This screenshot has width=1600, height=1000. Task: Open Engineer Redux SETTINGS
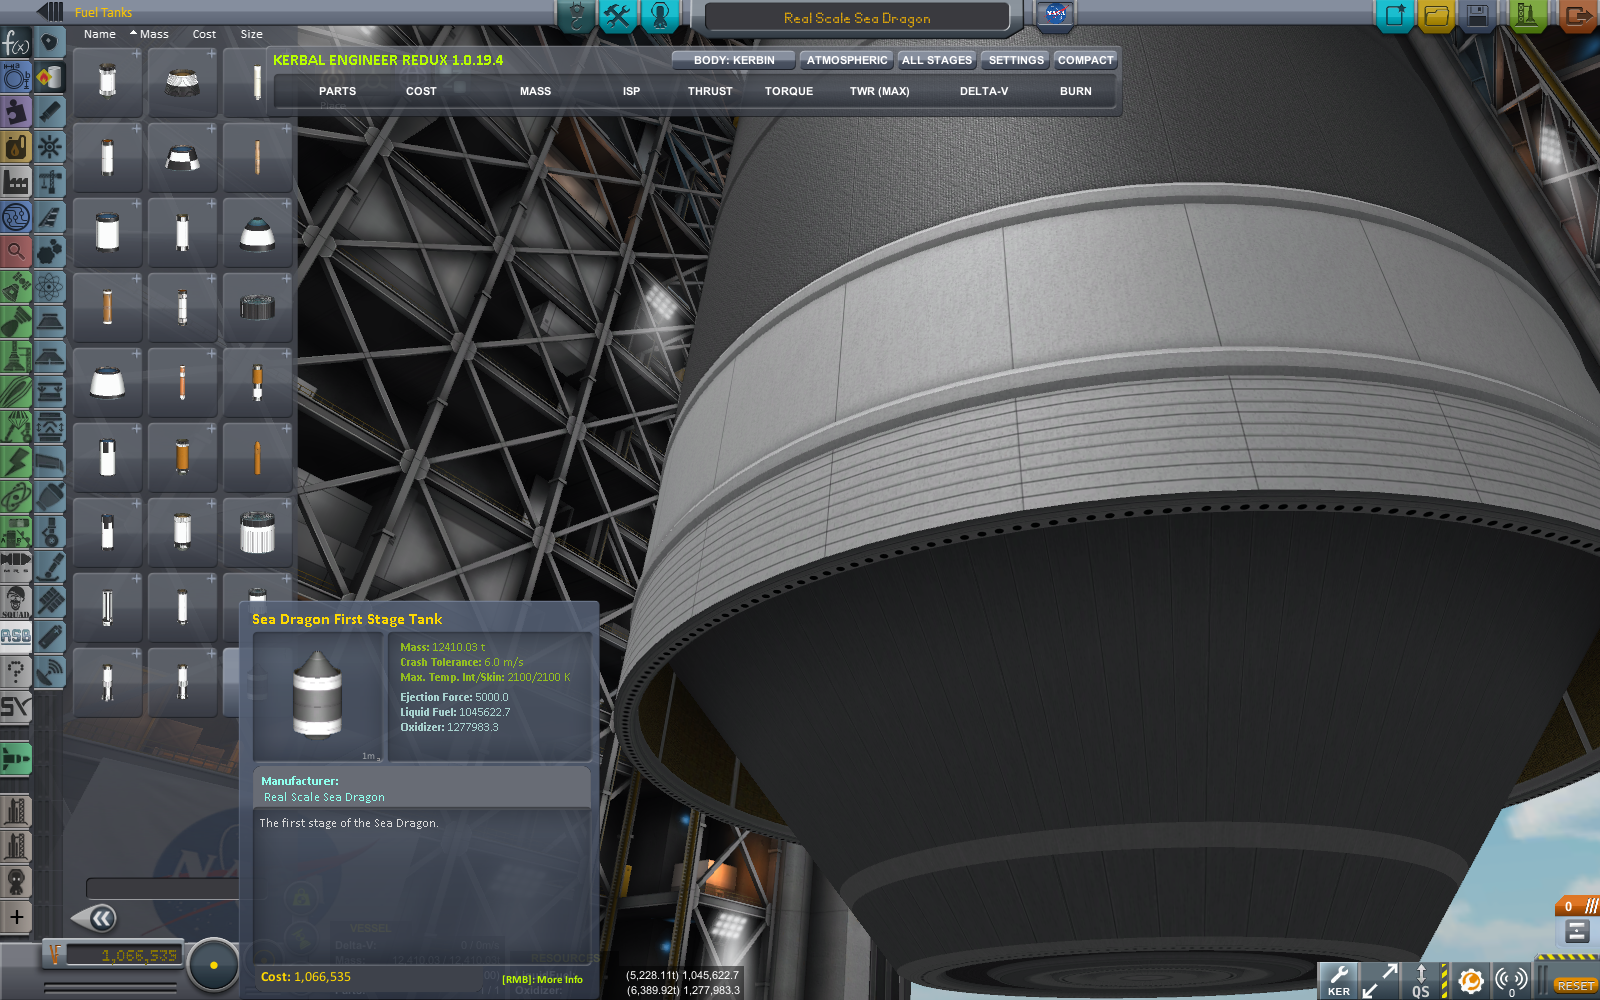[x=1016, y=60]
